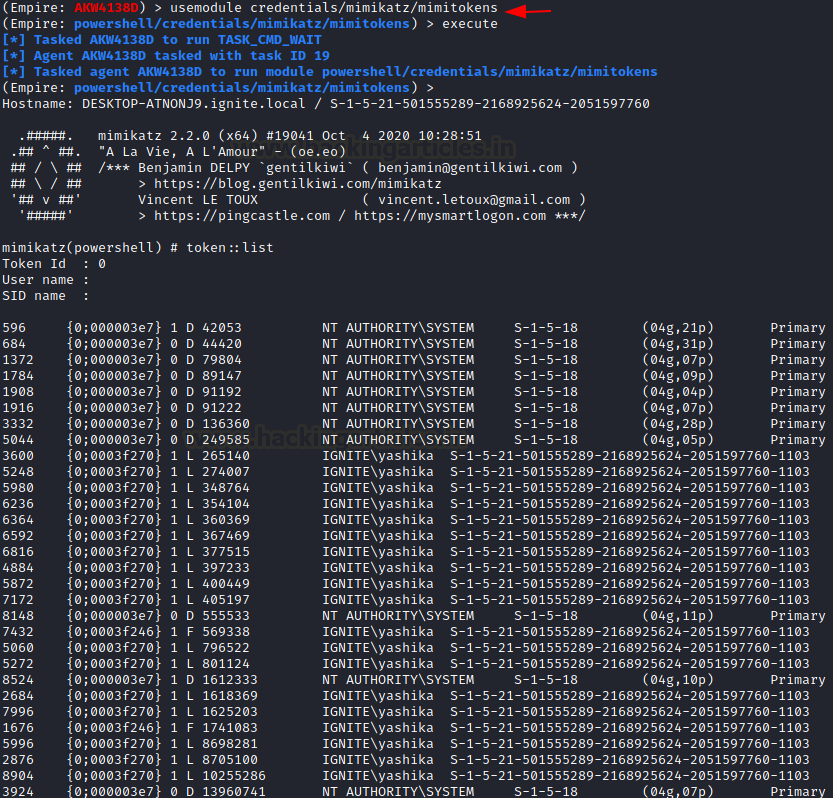Click NT AUTHORITY\SYSTEM in row 596

click(x=398, y=328)
